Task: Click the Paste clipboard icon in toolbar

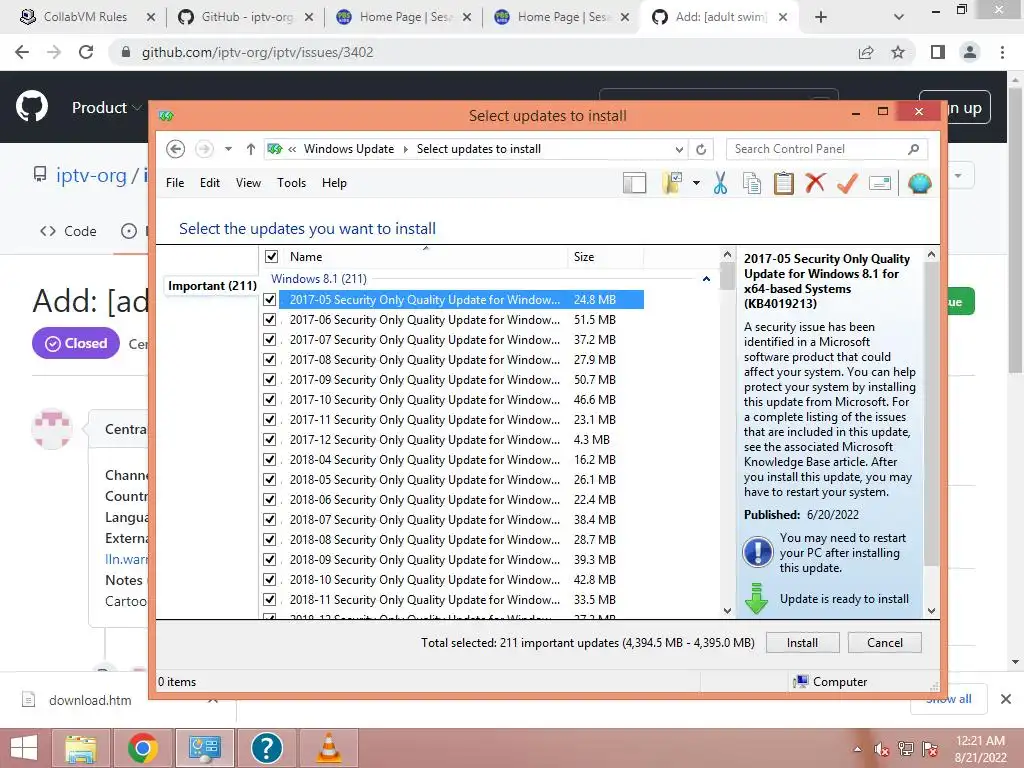Action: 784,184
